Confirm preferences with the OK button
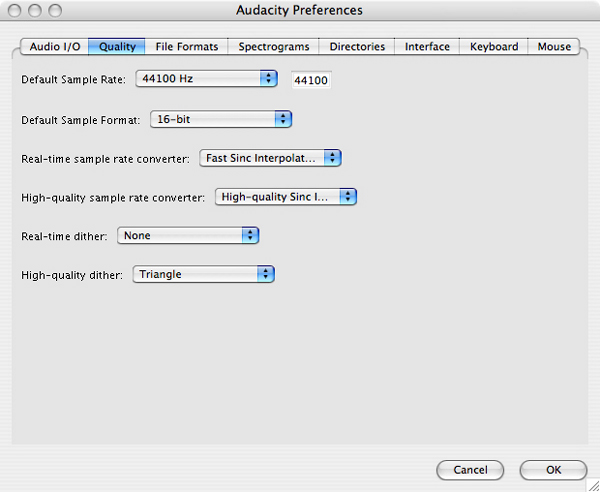 tap(553, 470)
